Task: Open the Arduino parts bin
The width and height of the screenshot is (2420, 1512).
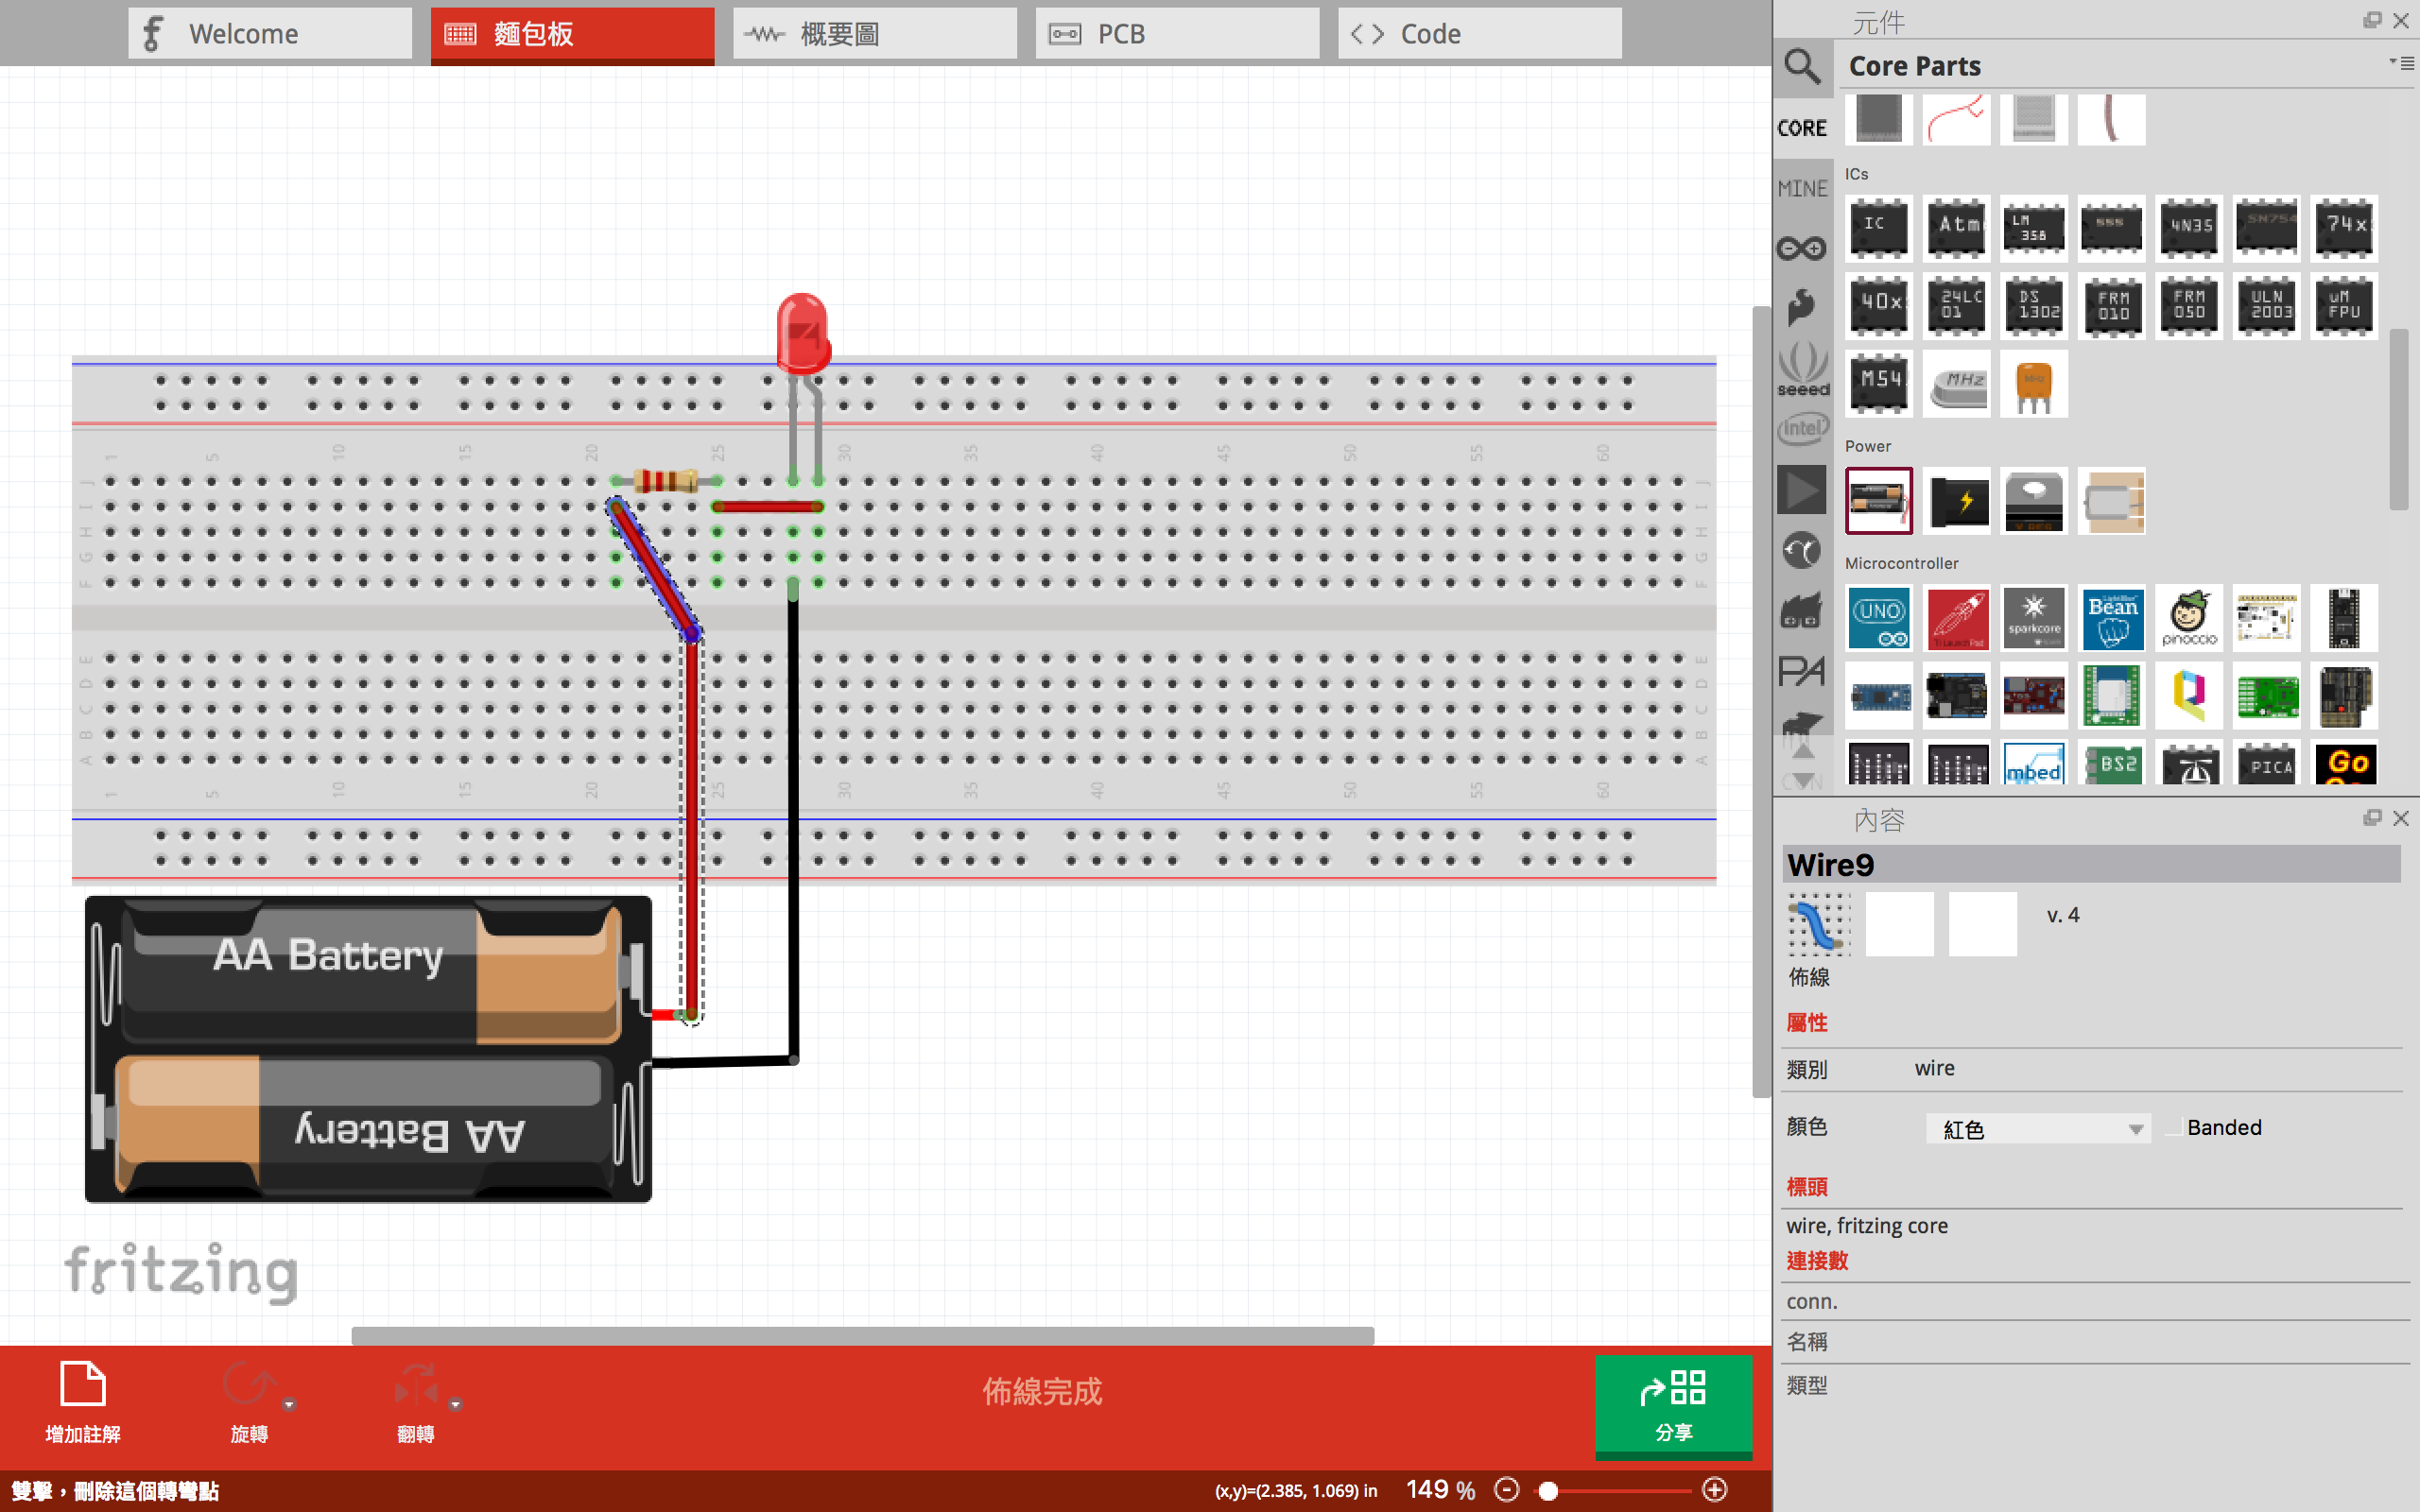Action: [1801, 248]
